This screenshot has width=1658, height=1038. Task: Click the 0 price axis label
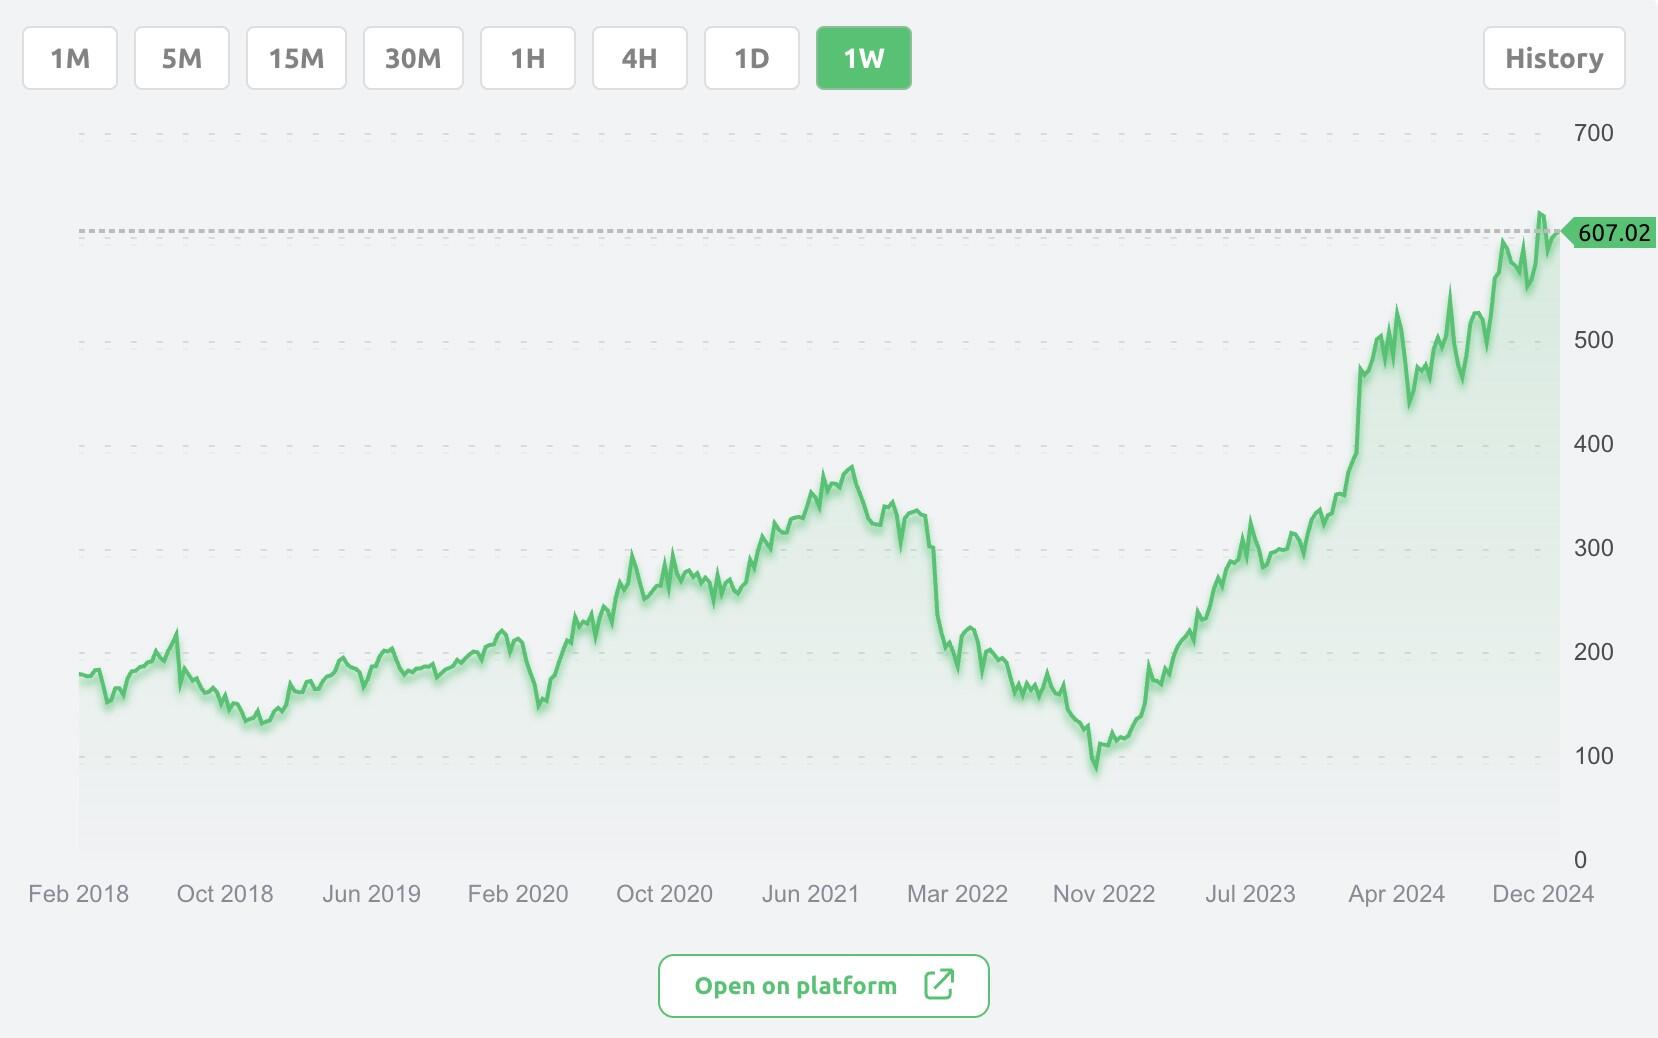pos(1581,860)
